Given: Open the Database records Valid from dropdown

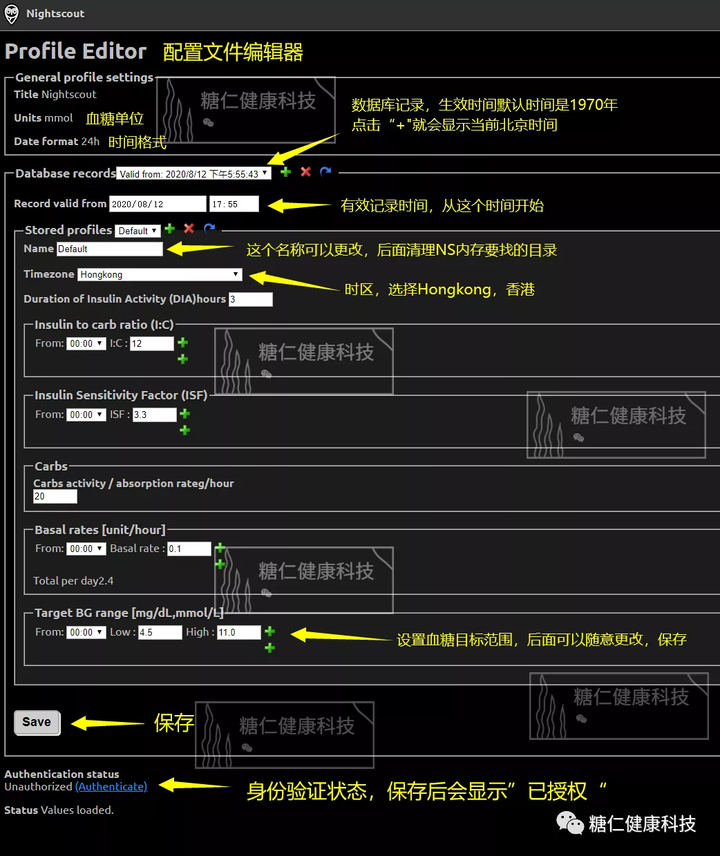Looking at the screenshot, I should 194,174.
